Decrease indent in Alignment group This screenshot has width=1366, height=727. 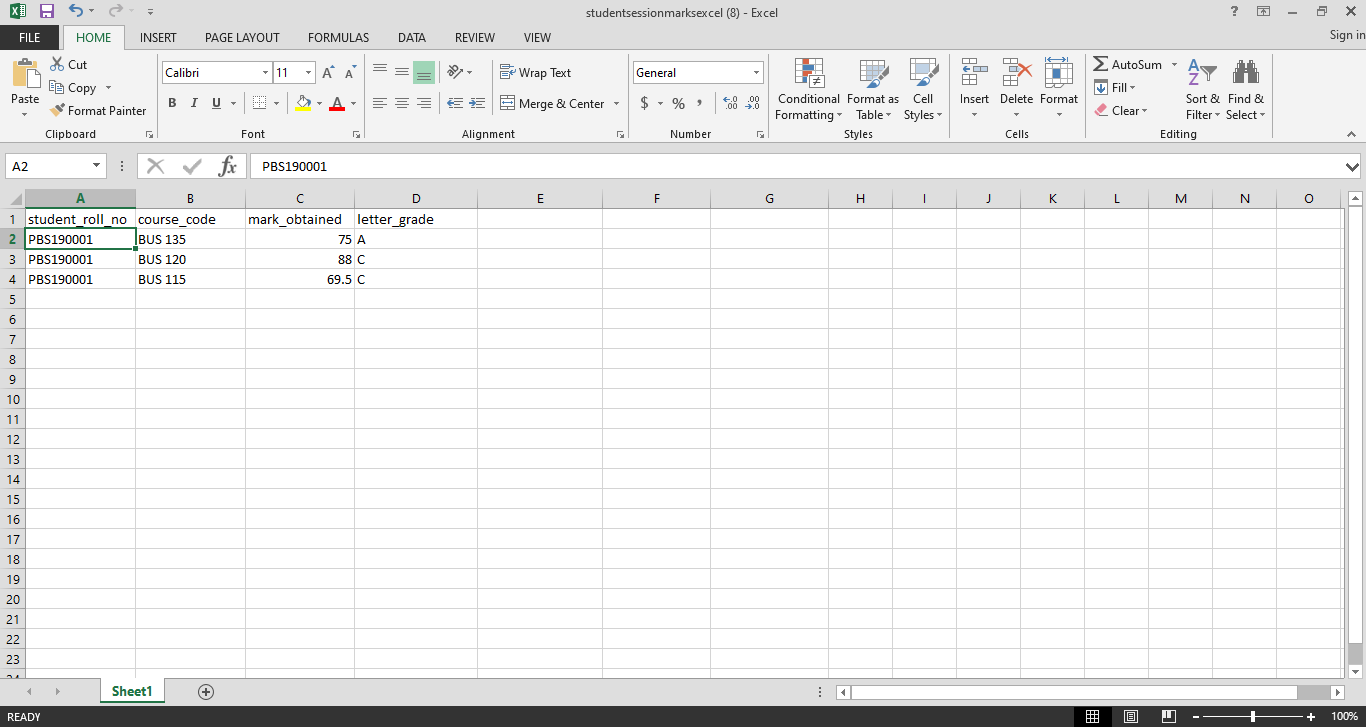pos(455,103)
